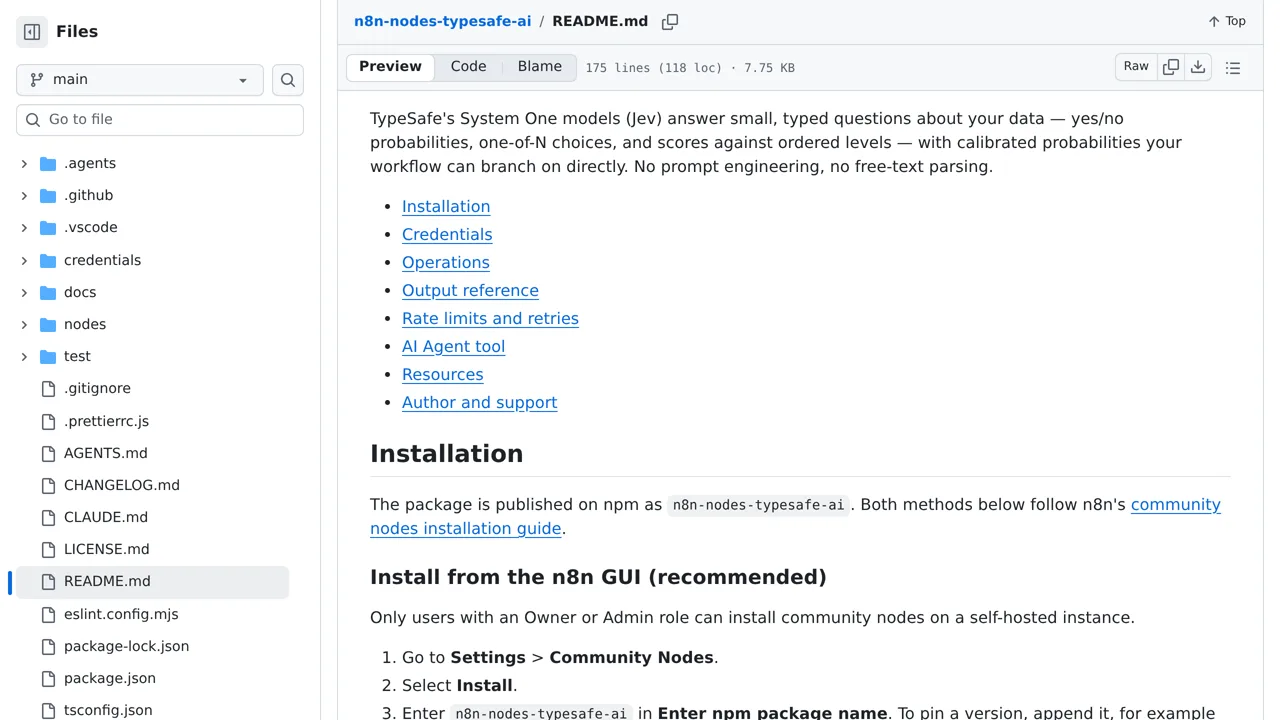Follow the Output reference link

coord(470,290)
